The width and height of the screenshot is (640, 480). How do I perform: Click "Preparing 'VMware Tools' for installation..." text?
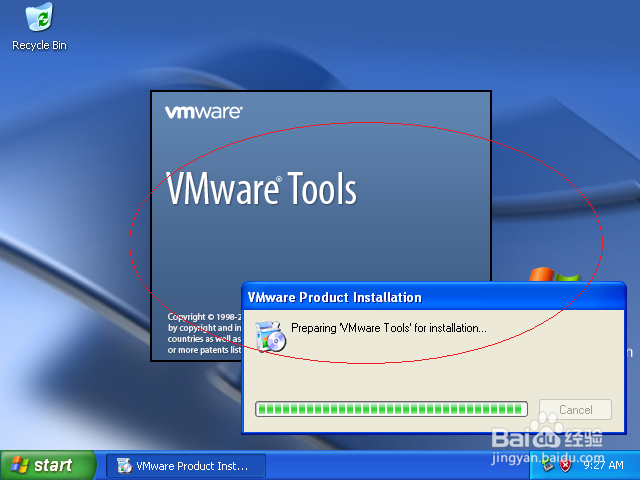click(x=389, y=328)
